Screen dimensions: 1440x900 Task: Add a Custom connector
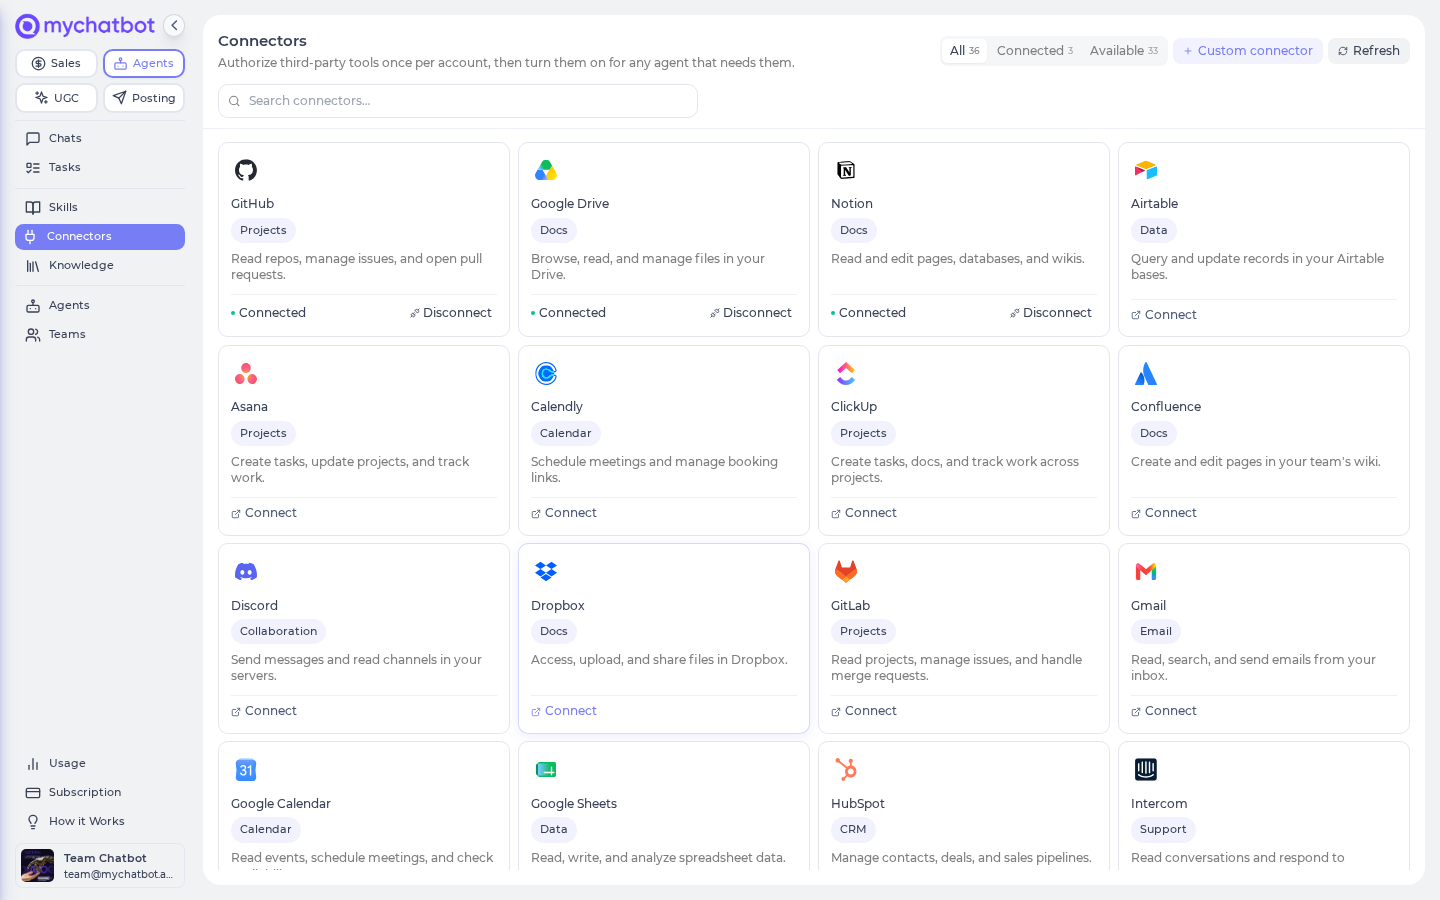click(x=1248, y=51)
